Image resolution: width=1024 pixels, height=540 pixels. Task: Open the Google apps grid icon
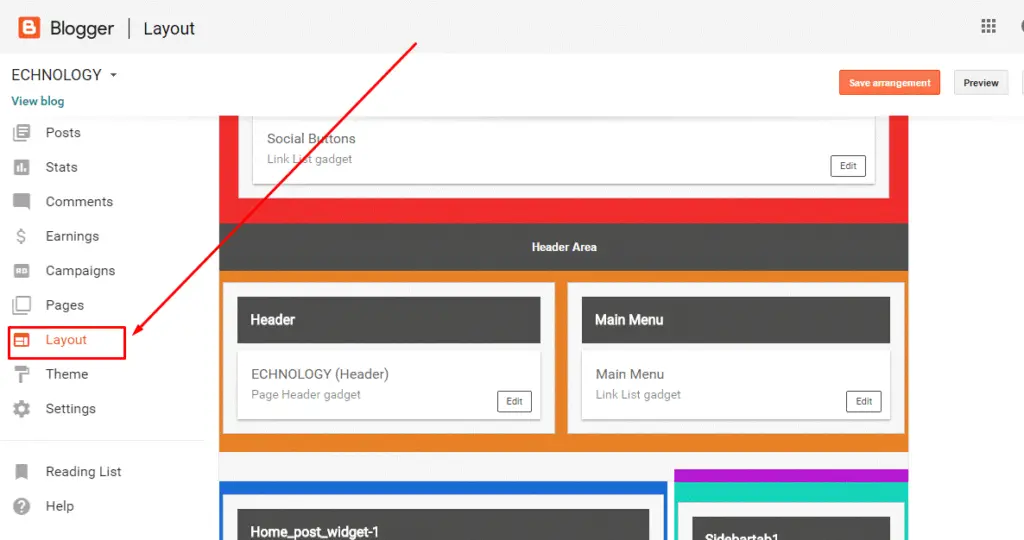point(988,26)
